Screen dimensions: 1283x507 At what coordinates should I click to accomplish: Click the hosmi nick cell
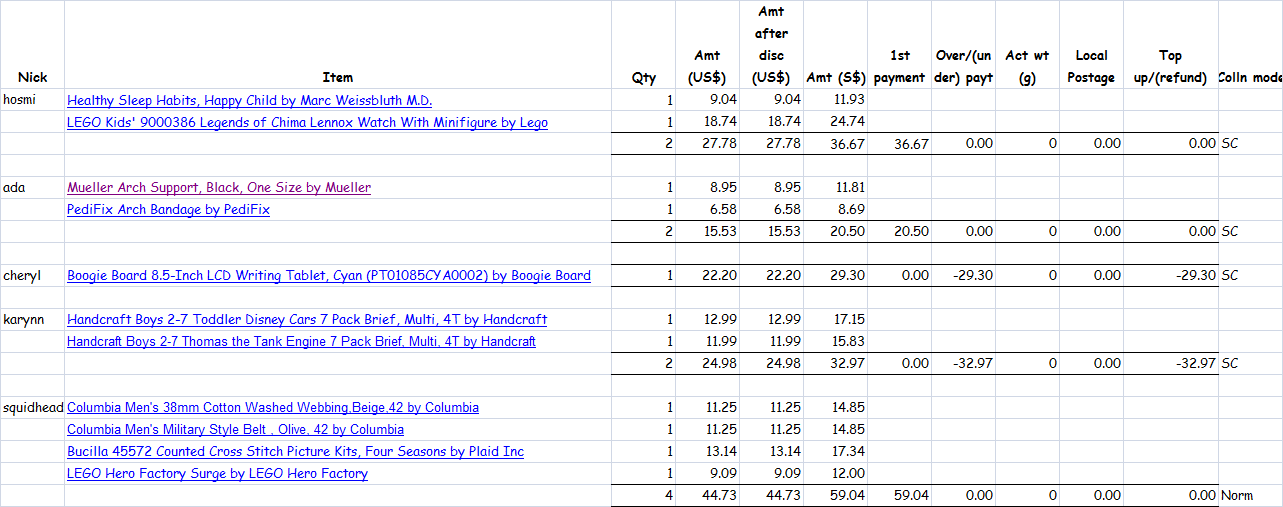point(32,100)
